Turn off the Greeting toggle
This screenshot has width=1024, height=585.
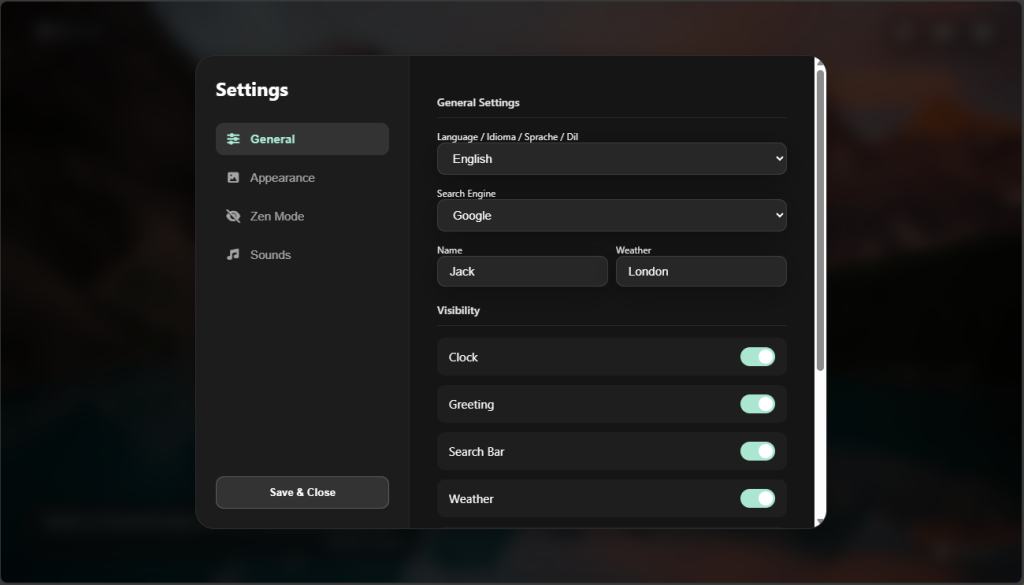point(757,404)
